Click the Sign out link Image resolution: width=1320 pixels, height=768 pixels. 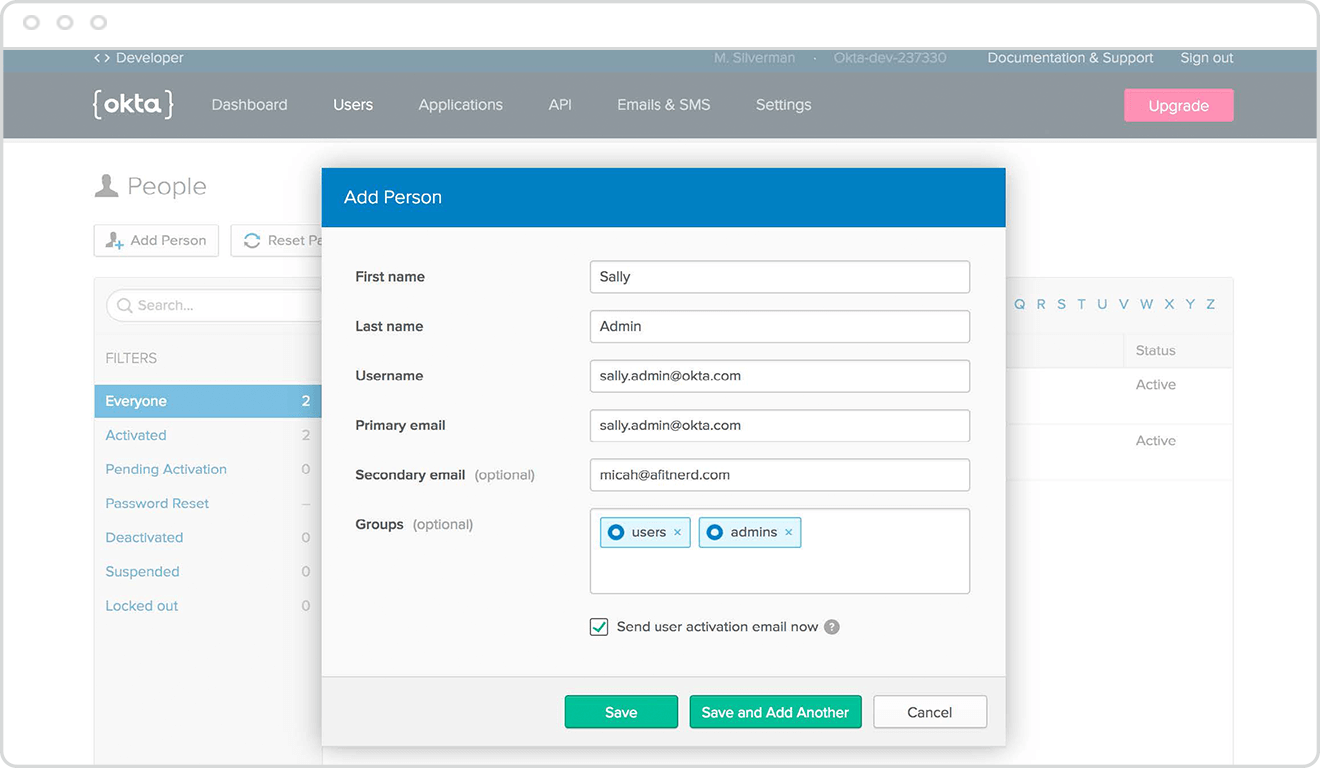pyautogui.click(x=1206, y=58)
